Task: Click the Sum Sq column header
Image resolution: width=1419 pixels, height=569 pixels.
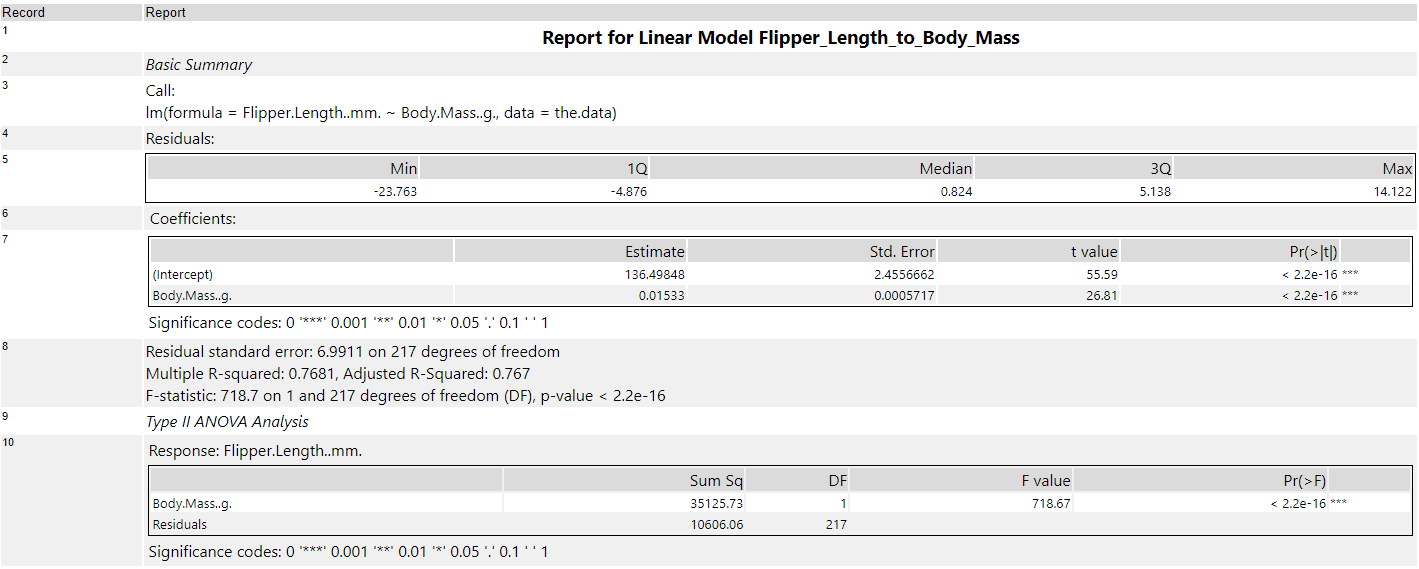Action: click(716, 481)
